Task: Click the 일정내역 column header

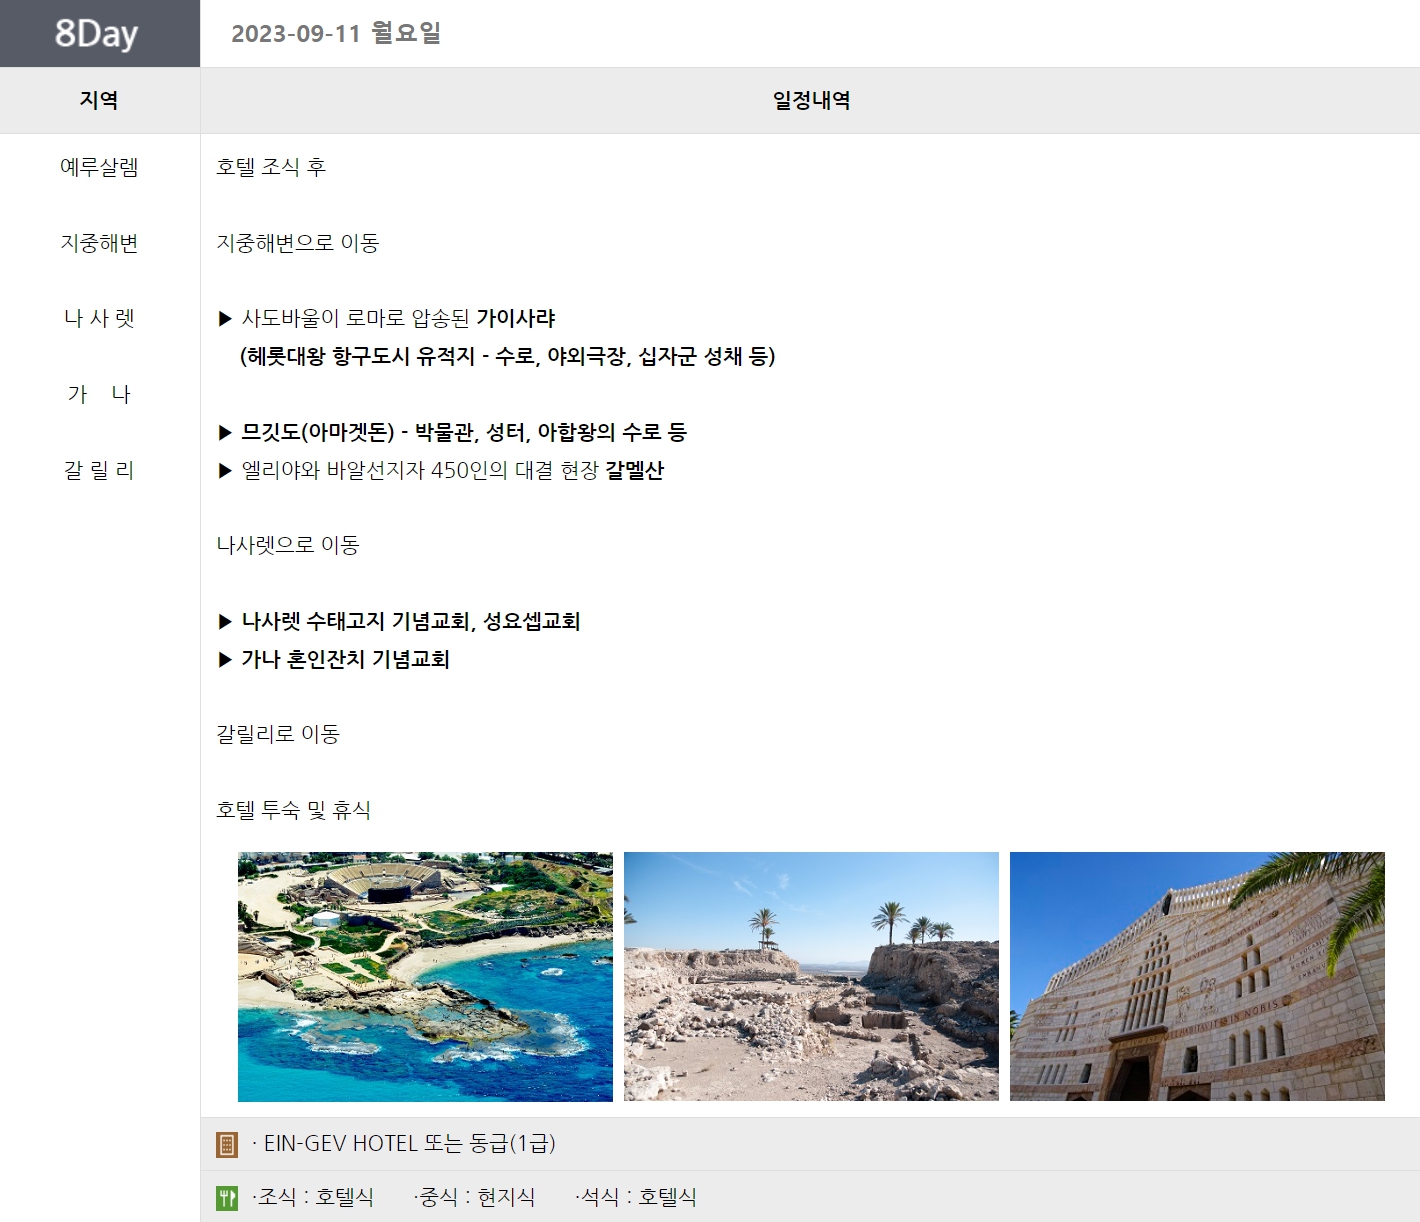Action: coord(811,100)
